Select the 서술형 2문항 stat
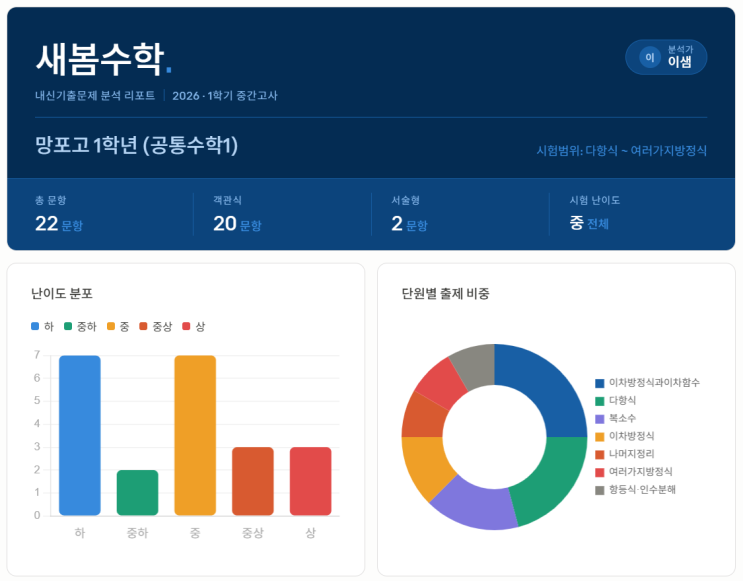743x581 pixels. tap(409, 223)
